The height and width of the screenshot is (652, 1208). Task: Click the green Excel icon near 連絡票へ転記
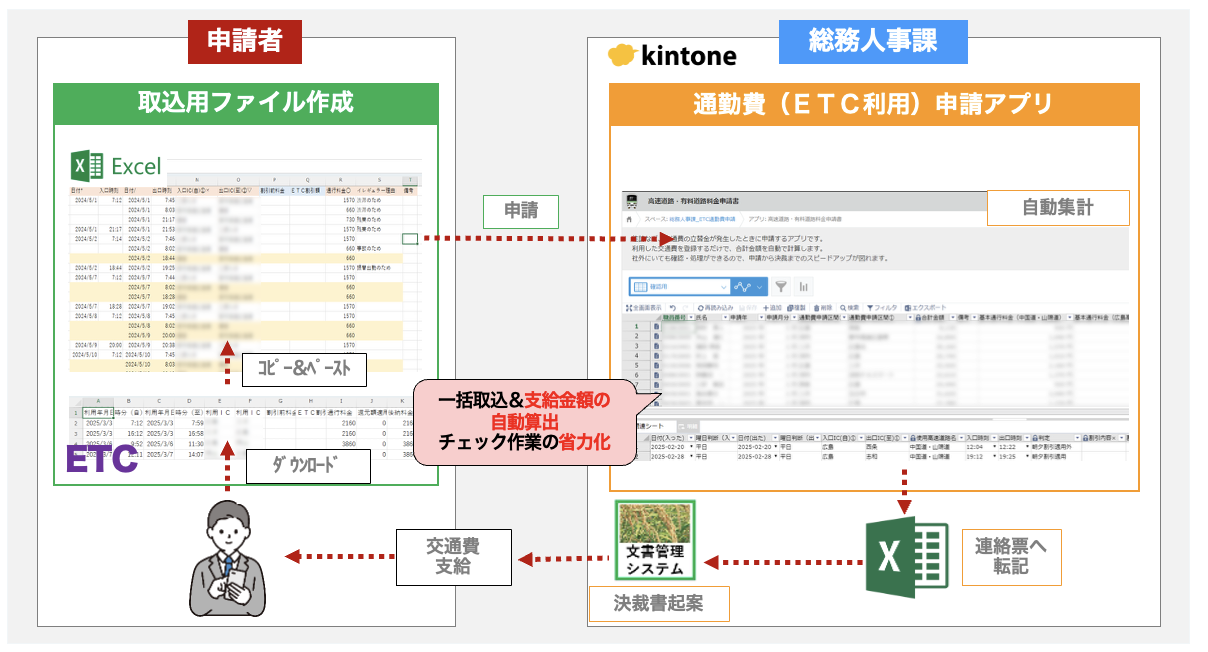[906, 559]
